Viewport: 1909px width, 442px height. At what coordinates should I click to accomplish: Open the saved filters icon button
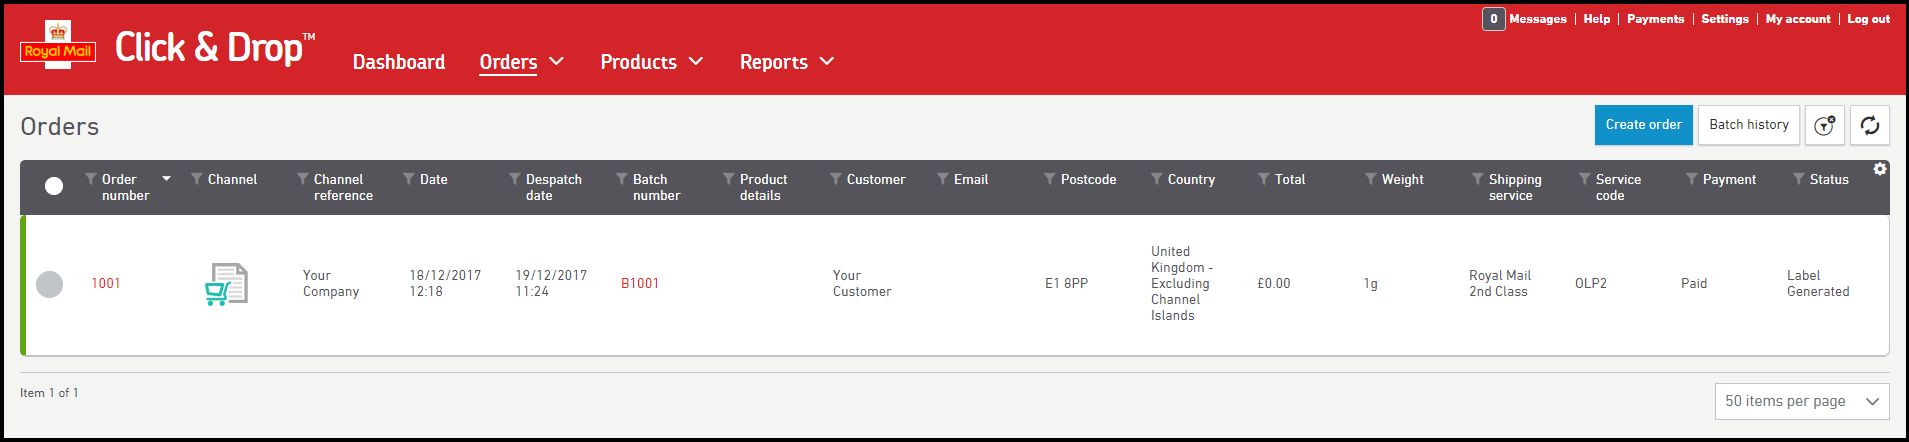[x=1824, y=125]
